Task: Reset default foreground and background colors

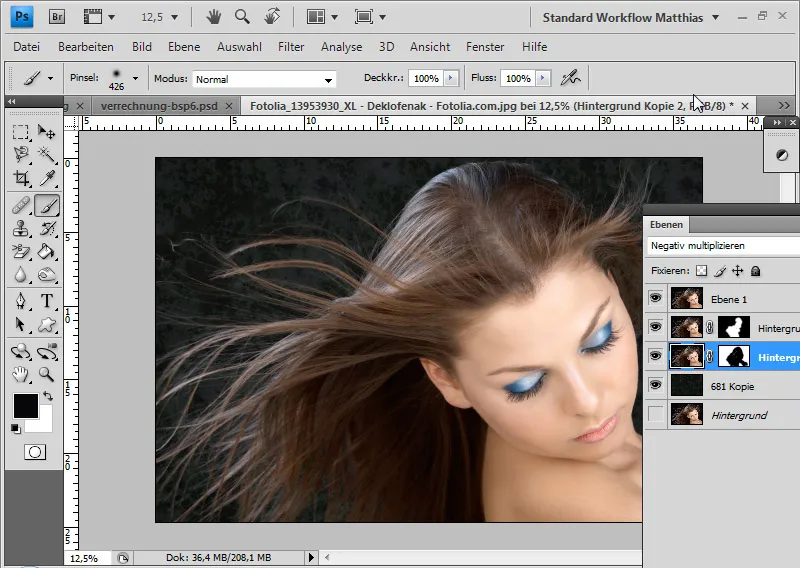Action: click(x=16, y=429)
